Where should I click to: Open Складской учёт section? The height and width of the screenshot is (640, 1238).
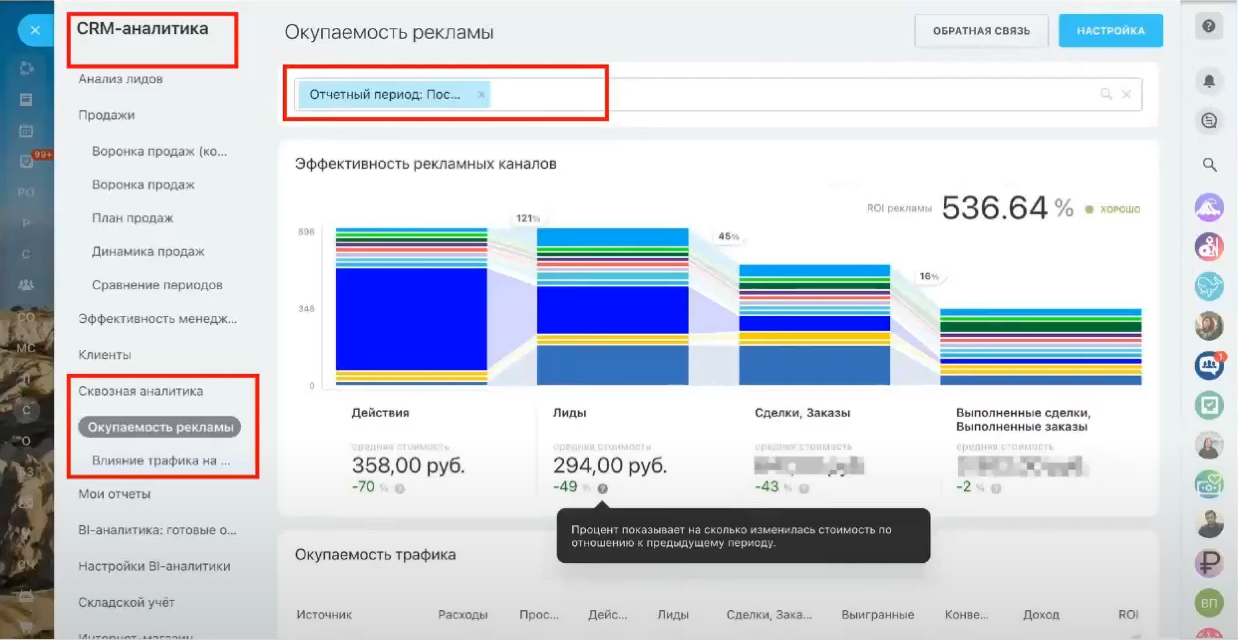(127, 603)
